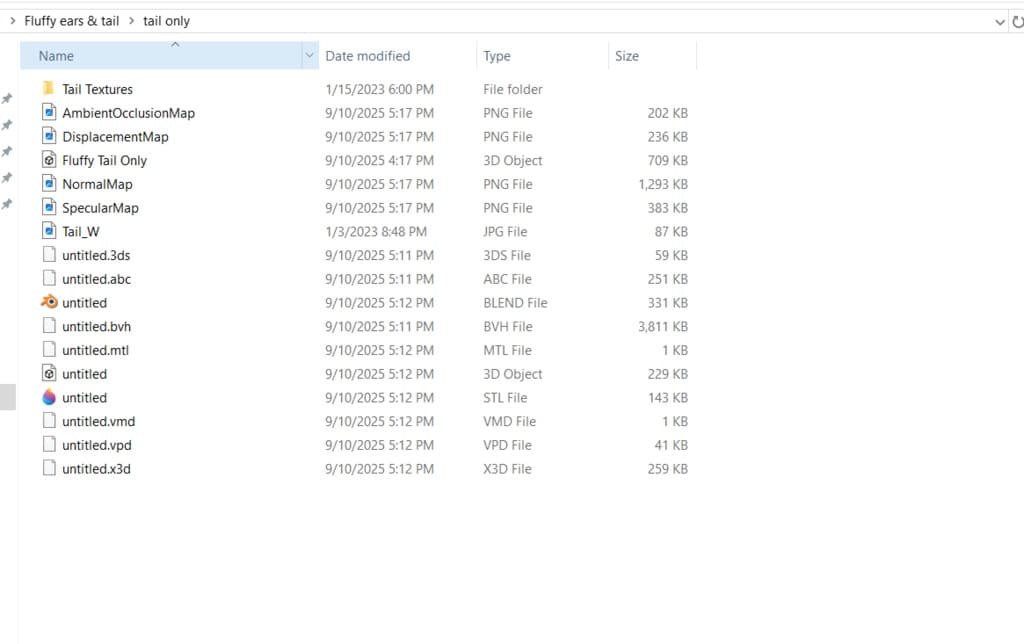The height and width of the screenshot is (644, 1024).
Task: Click the Tail_W JPG image icon
Action: tap(49, 231)
